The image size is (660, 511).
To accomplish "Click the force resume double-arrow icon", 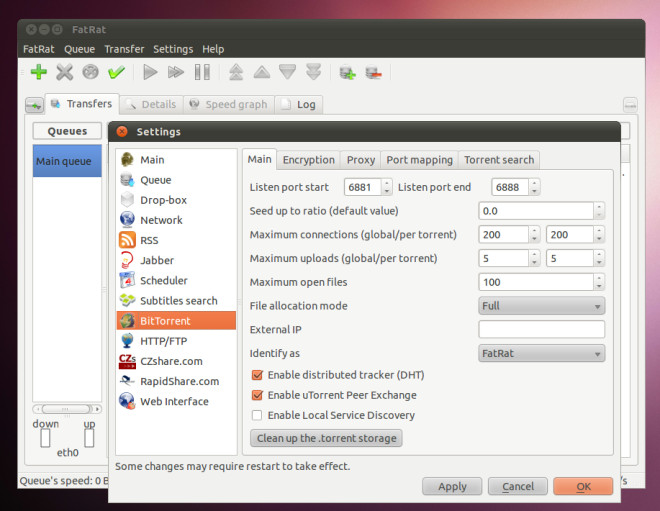I will tap(176, 72).
